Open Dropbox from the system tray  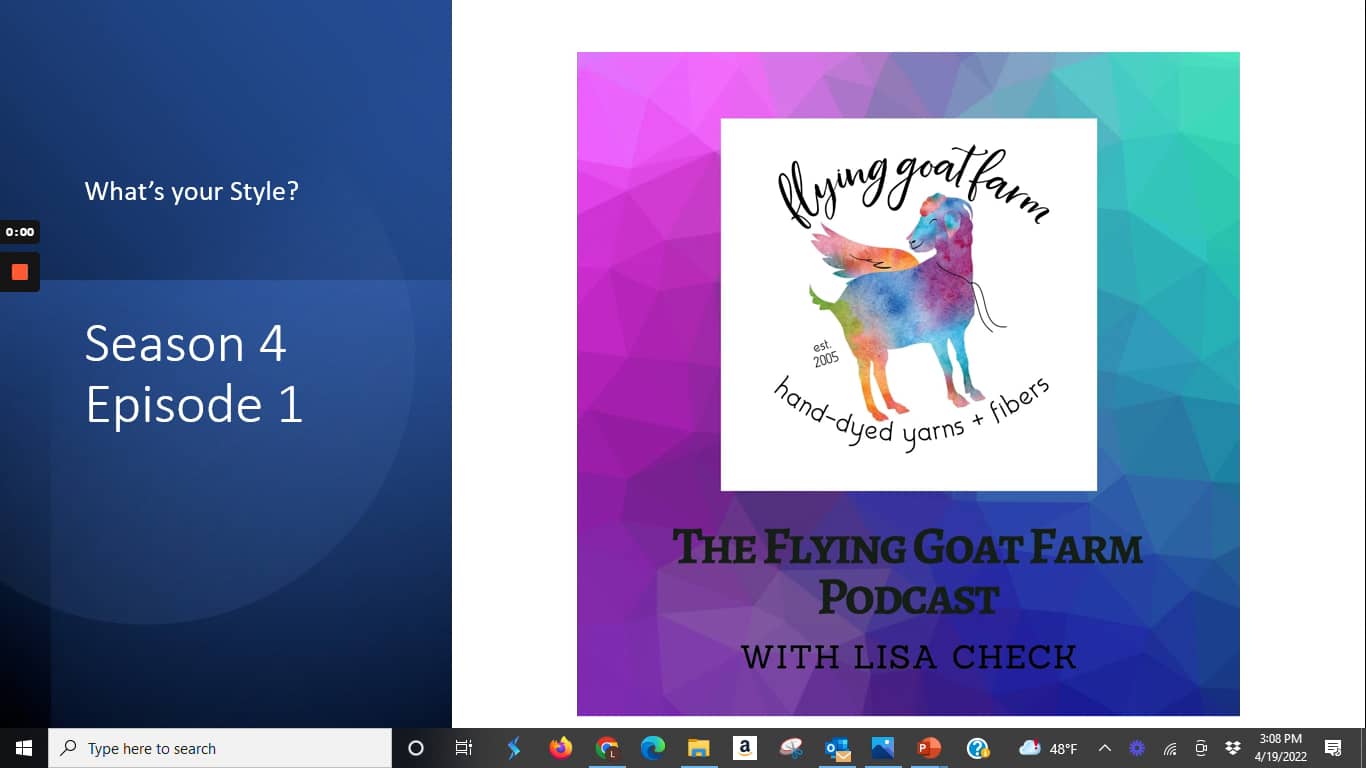[1233, 748]
